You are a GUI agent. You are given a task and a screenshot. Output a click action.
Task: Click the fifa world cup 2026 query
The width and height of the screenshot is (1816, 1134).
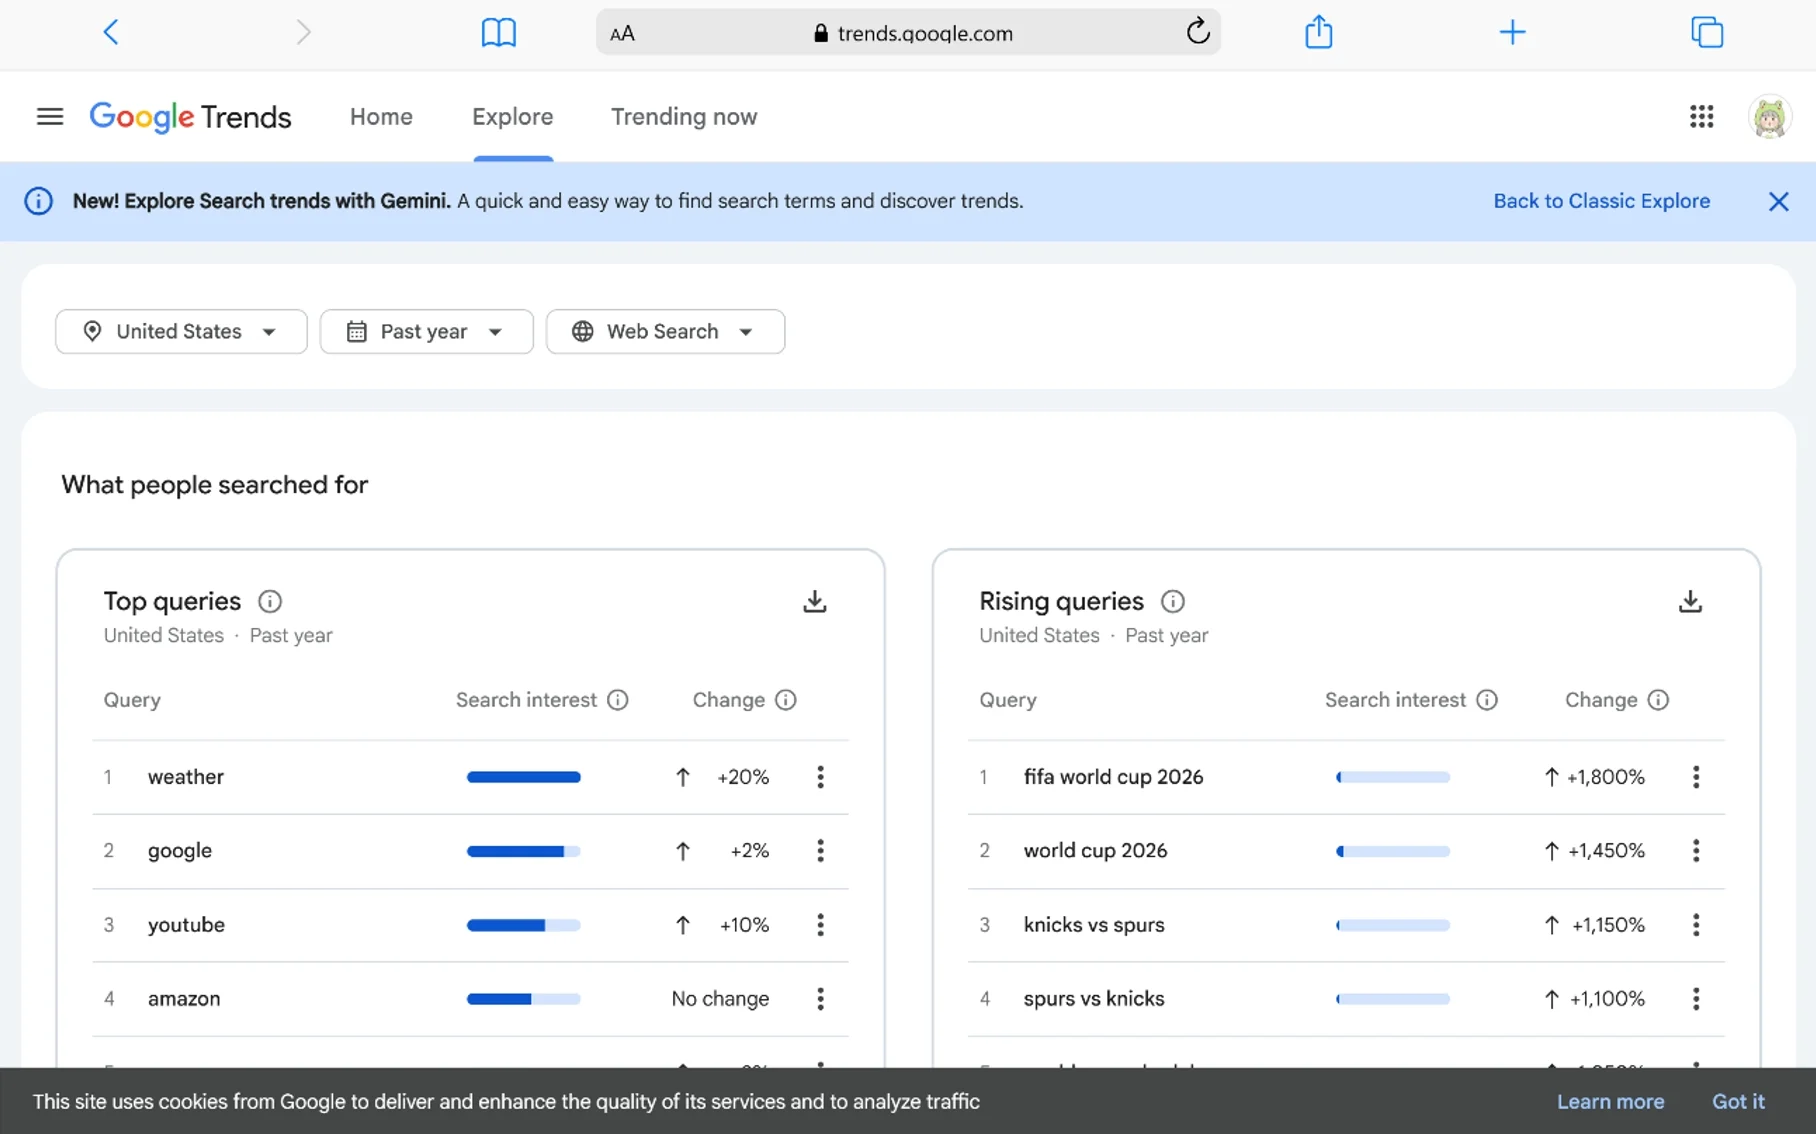pyautogui.click(x=1113, y=777)
